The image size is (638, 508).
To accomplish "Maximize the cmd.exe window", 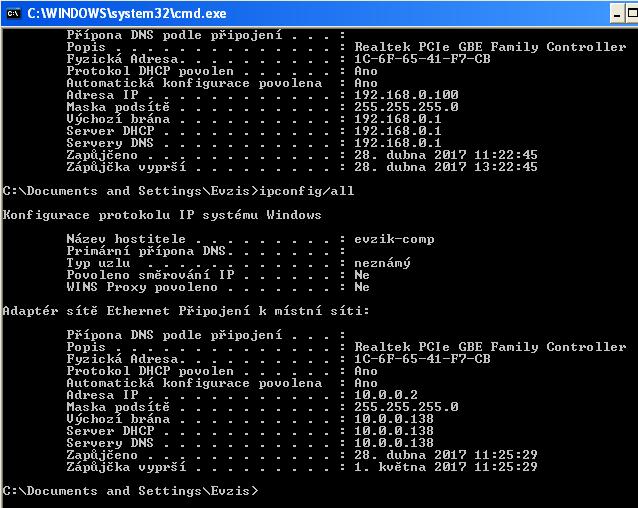I will (634, 13).
